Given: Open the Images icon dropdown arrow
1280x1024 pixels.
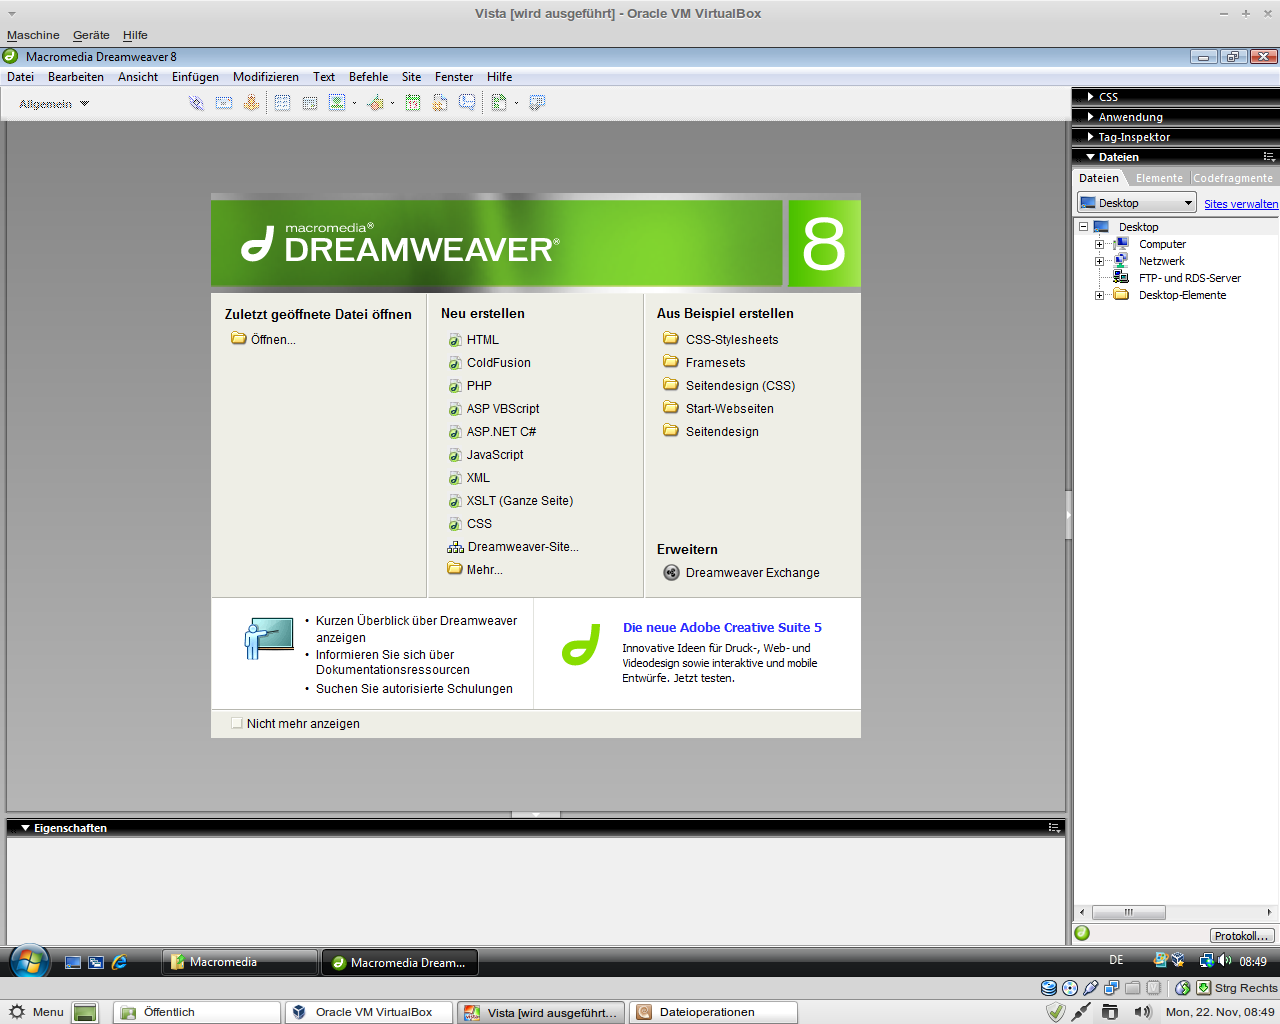Looking at the screenshot, I should (x=354, y=103).
